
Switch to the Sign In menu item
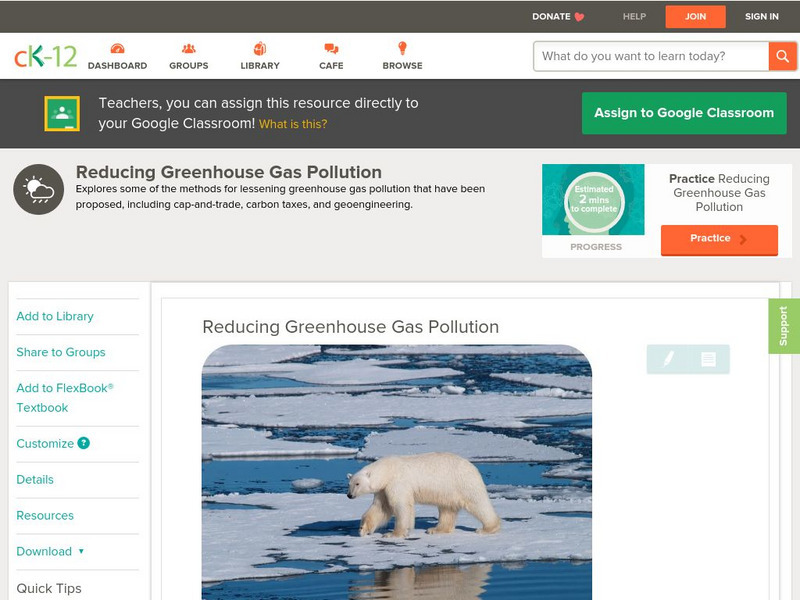coord(761,16)
